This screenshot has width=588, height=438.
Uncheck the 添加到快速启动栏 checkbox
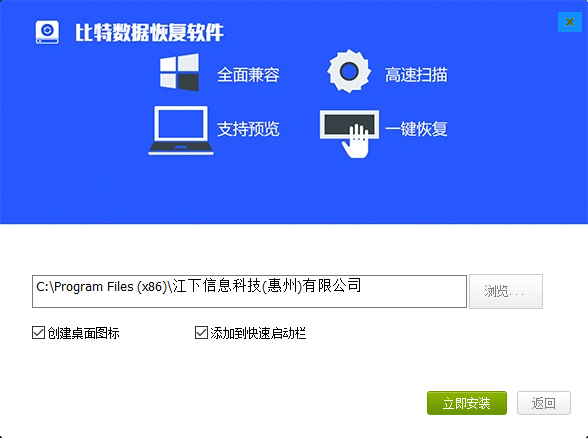(x=201, y=333)
